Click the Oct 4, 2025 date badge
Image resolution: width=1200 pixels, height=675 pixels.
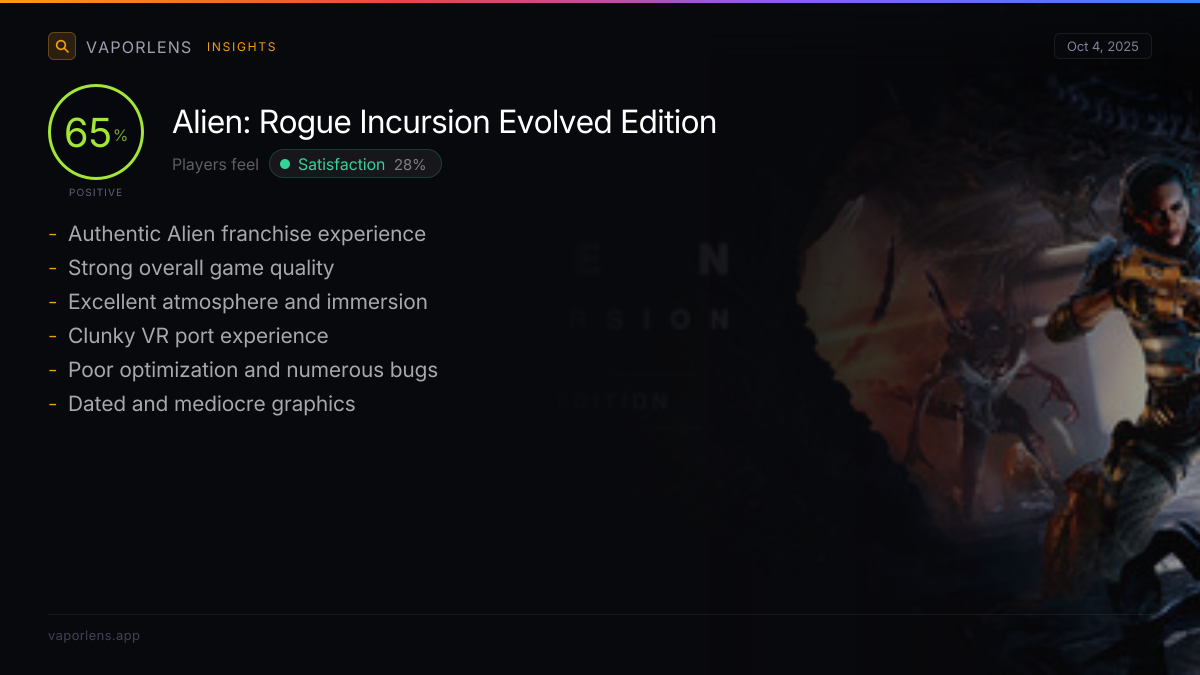click(x=1103, y=46)
